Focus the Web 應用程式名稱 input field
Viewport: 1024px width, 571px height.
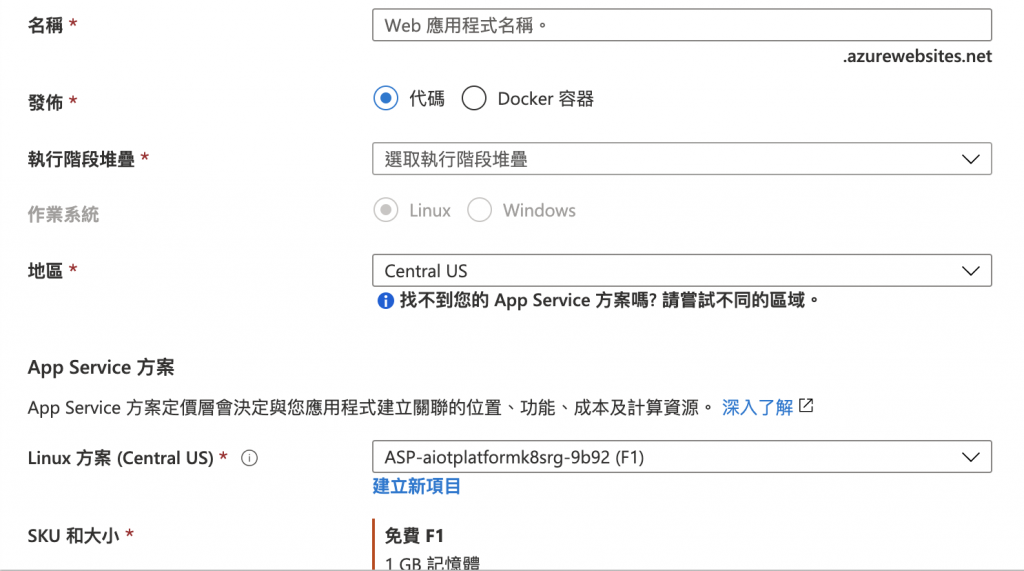coord(682,25)
